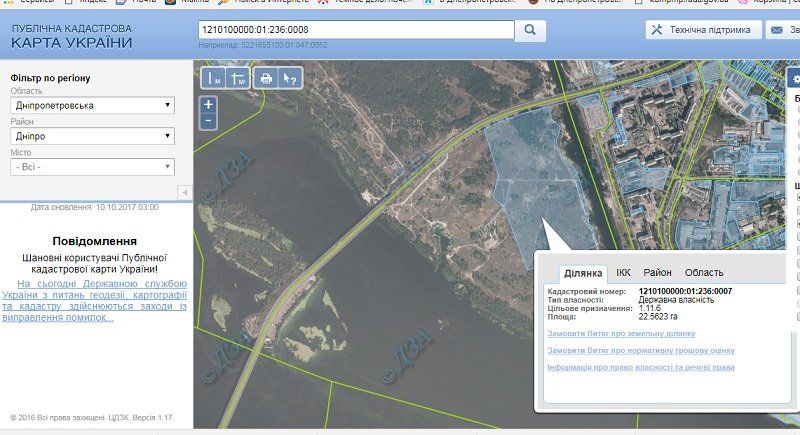
Task: Open the Місто dropdown showing Всі
Action: pos(92,167)
